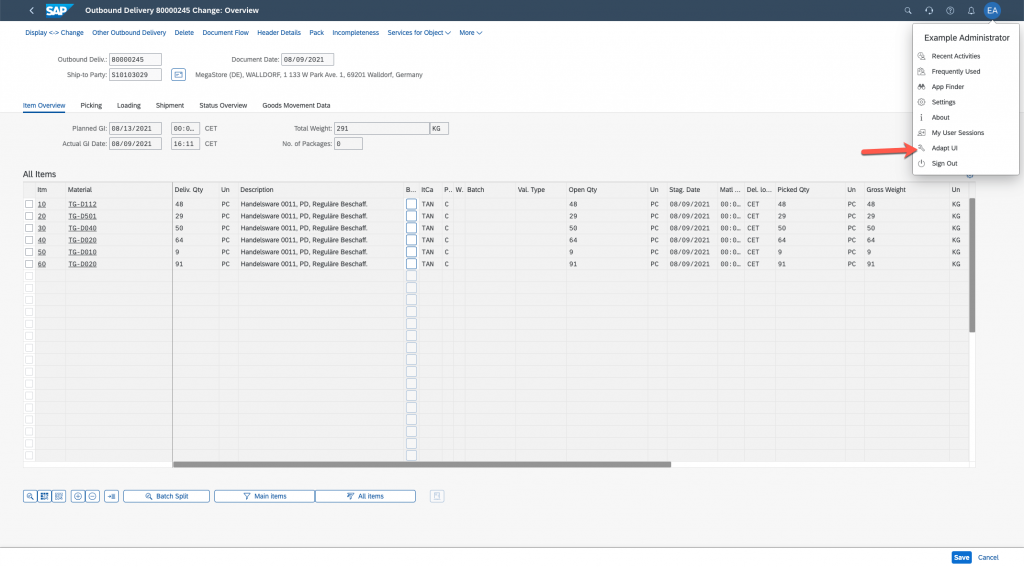Open item number link 30
The width and height of the screenshot is (1024, 567).
42,228
